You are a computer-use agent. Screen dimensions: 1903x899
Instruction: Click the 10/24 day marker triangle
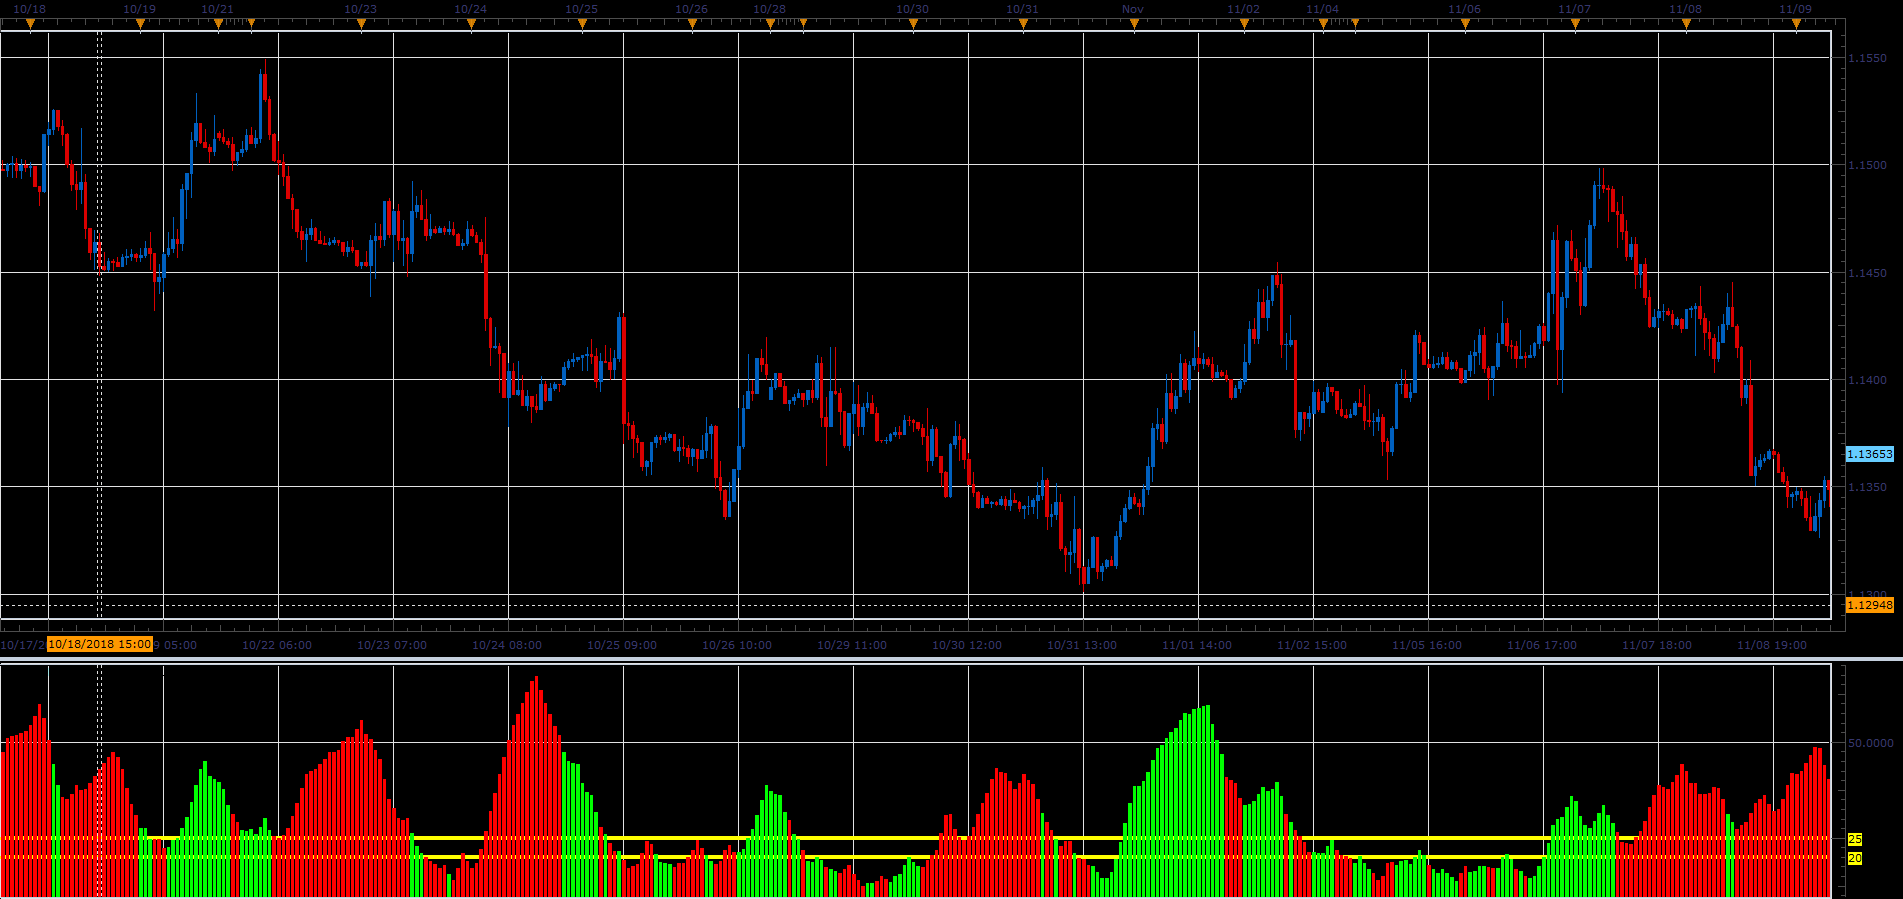(471, 26)
